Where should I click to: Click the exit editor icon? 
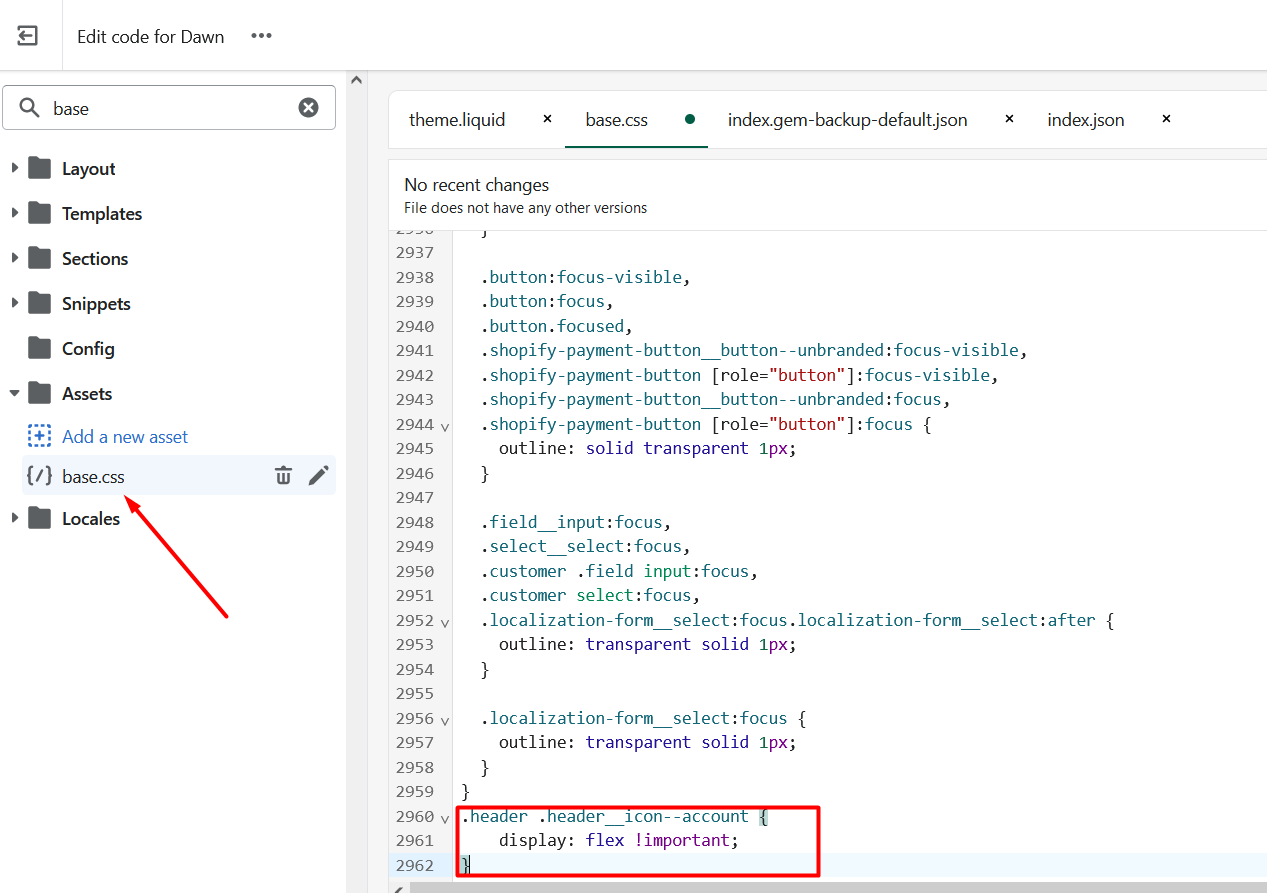point(28,36)
